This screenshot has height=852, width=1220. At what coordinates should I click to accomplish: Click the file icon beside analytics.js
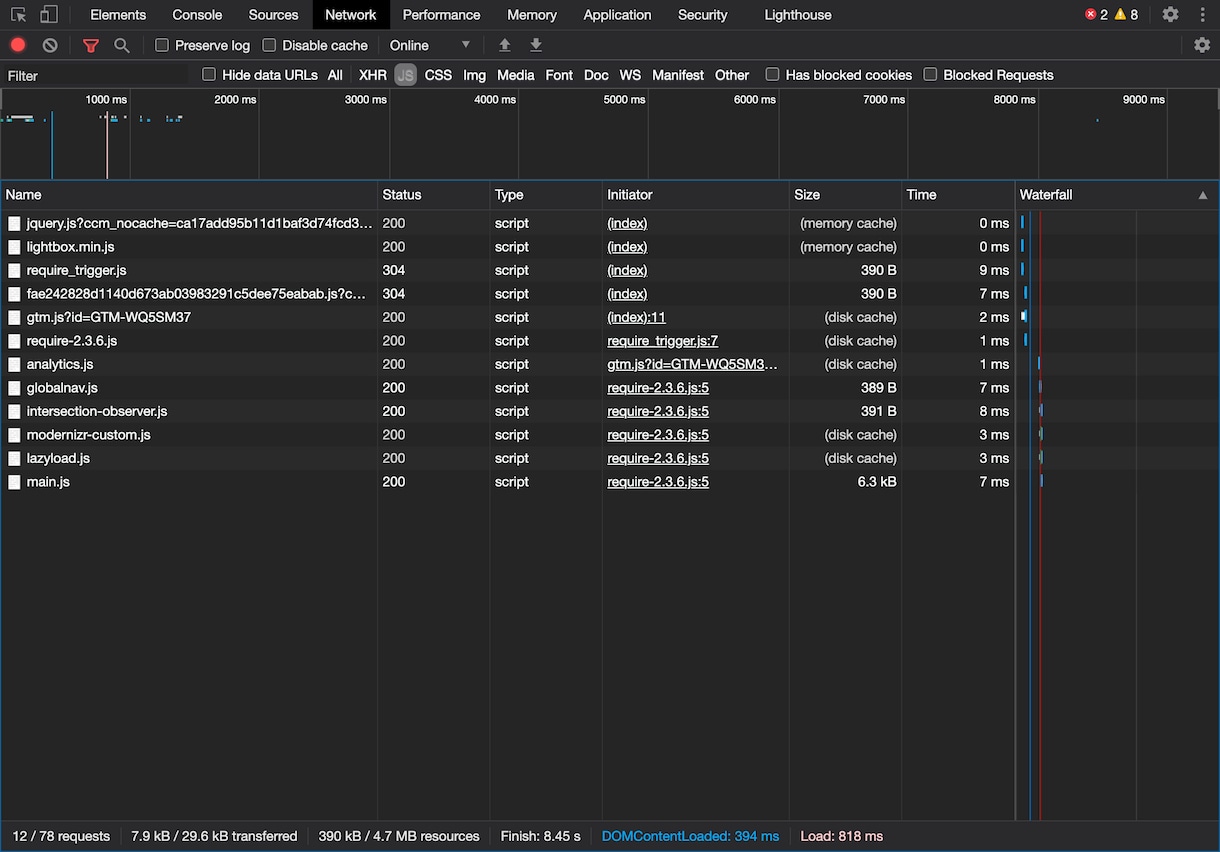click(14, 364)
